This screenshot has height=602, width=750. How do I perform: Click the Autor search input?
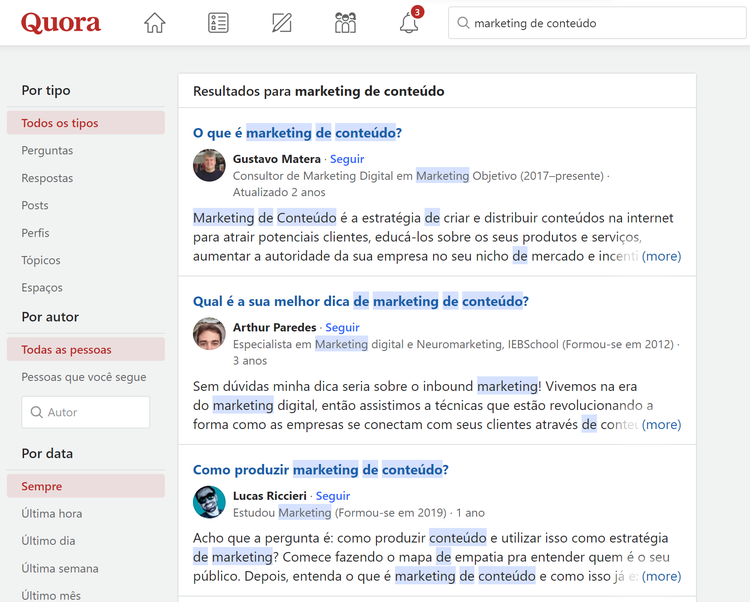click(x=86, y=412)
